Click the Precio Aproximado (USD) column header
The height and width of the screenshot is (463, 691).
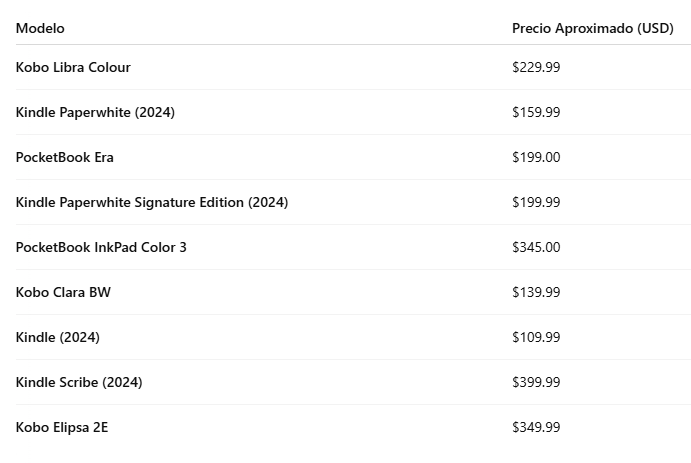coord(593,28)
